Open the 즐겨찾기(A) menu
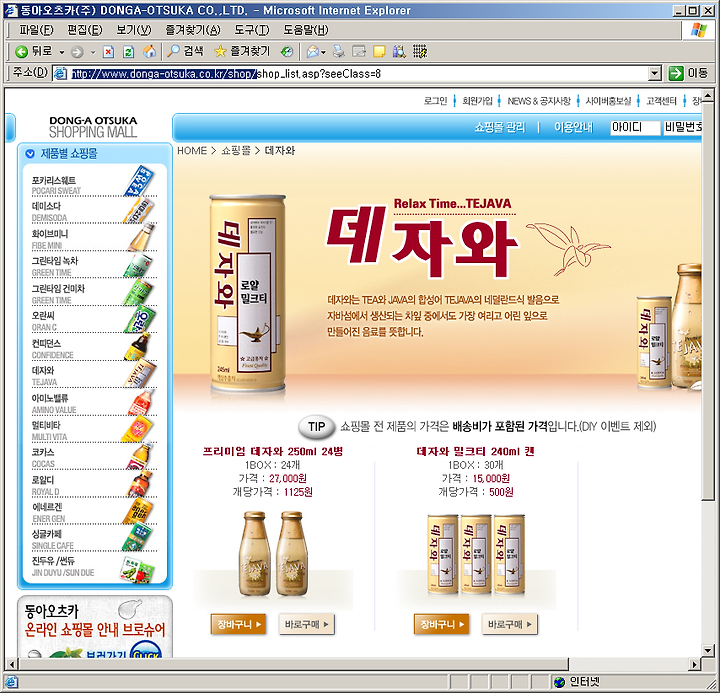720x693 pixels. (x=193, y=30)
